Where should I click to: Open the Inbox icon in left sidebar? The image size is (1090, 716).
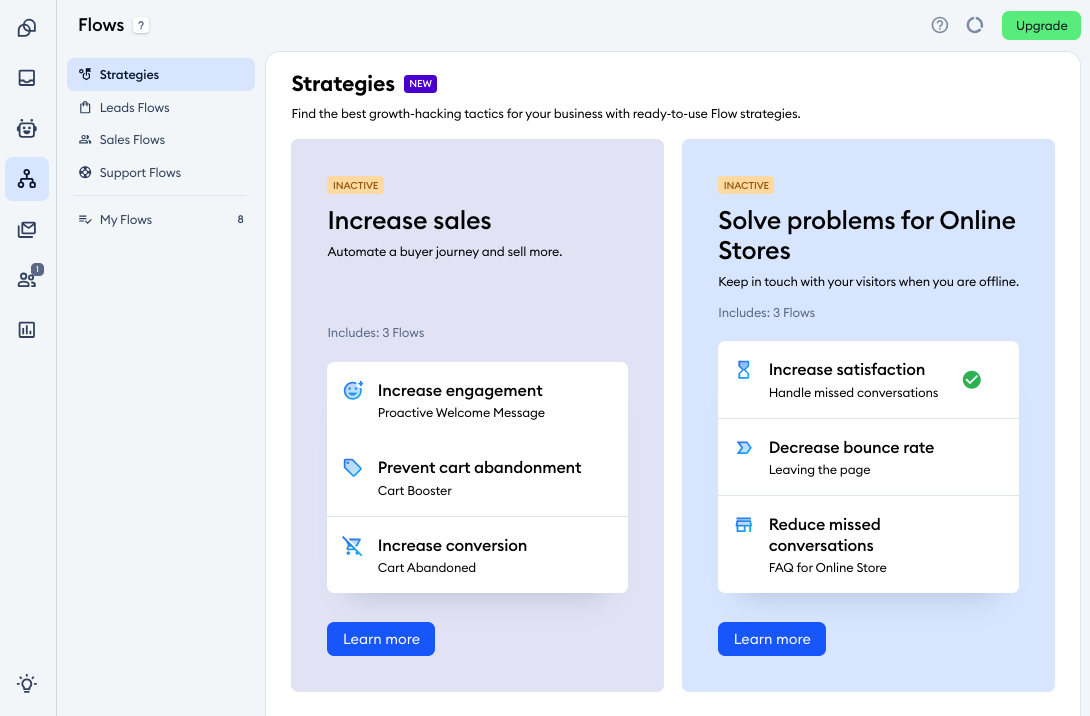tap(27, 78)
